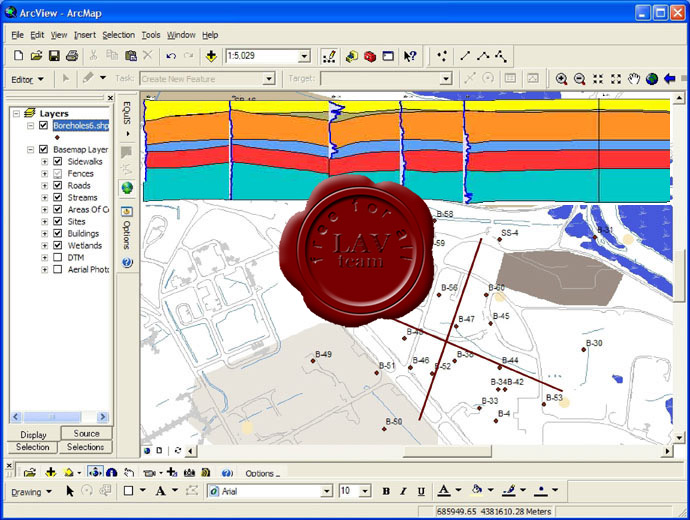Select the Zoom Out magnifier tool

click(580, 79)
